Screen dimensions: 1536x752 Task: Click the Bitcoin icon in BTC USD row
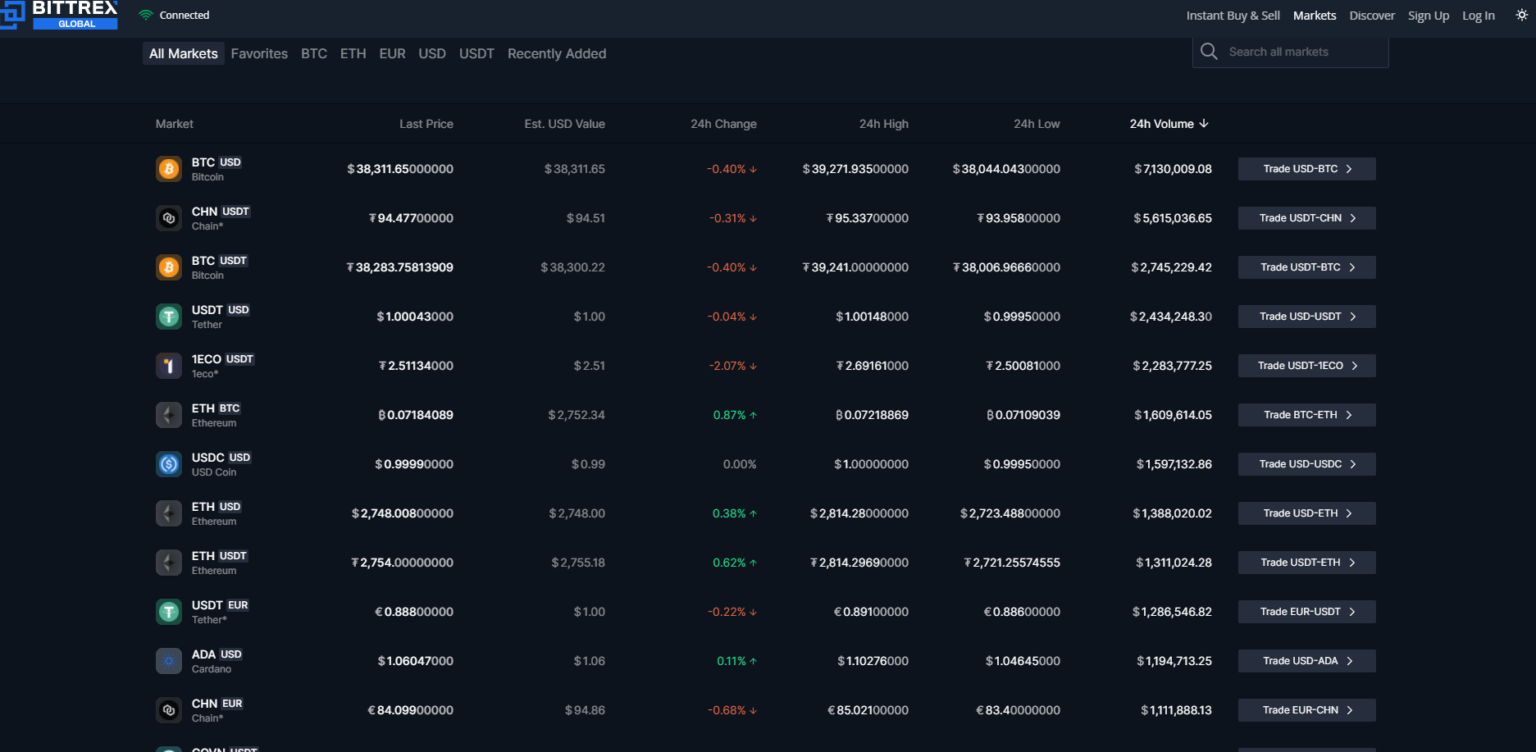click(x=169, y=169)
